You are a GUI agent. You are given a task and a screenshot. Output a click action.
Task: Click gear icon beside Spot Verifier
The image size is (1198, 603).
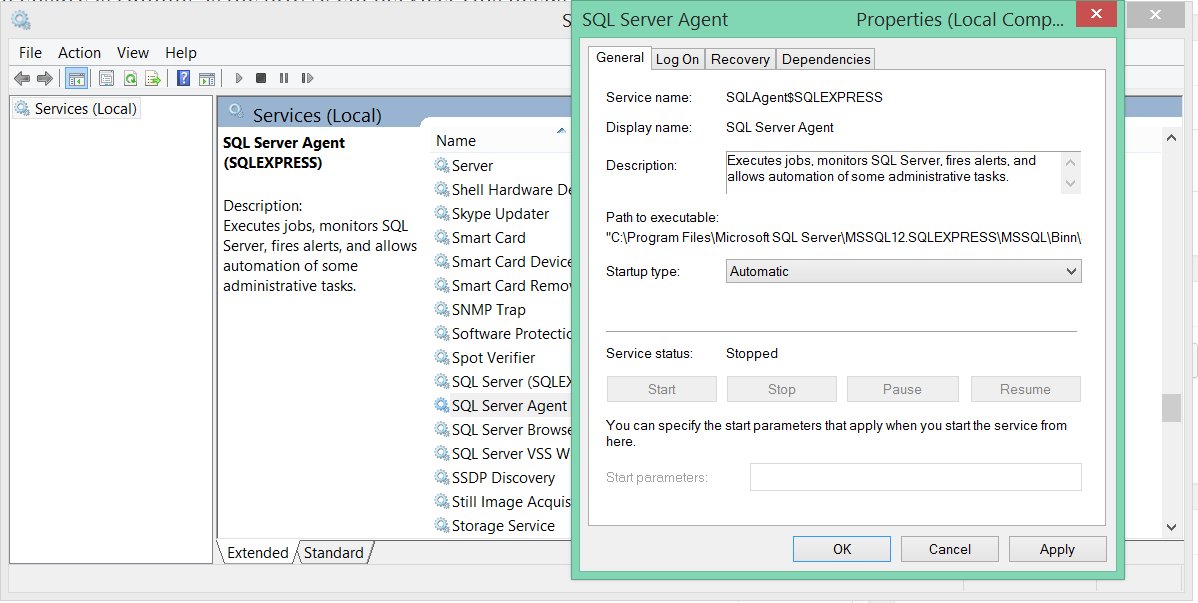(442, 357)
